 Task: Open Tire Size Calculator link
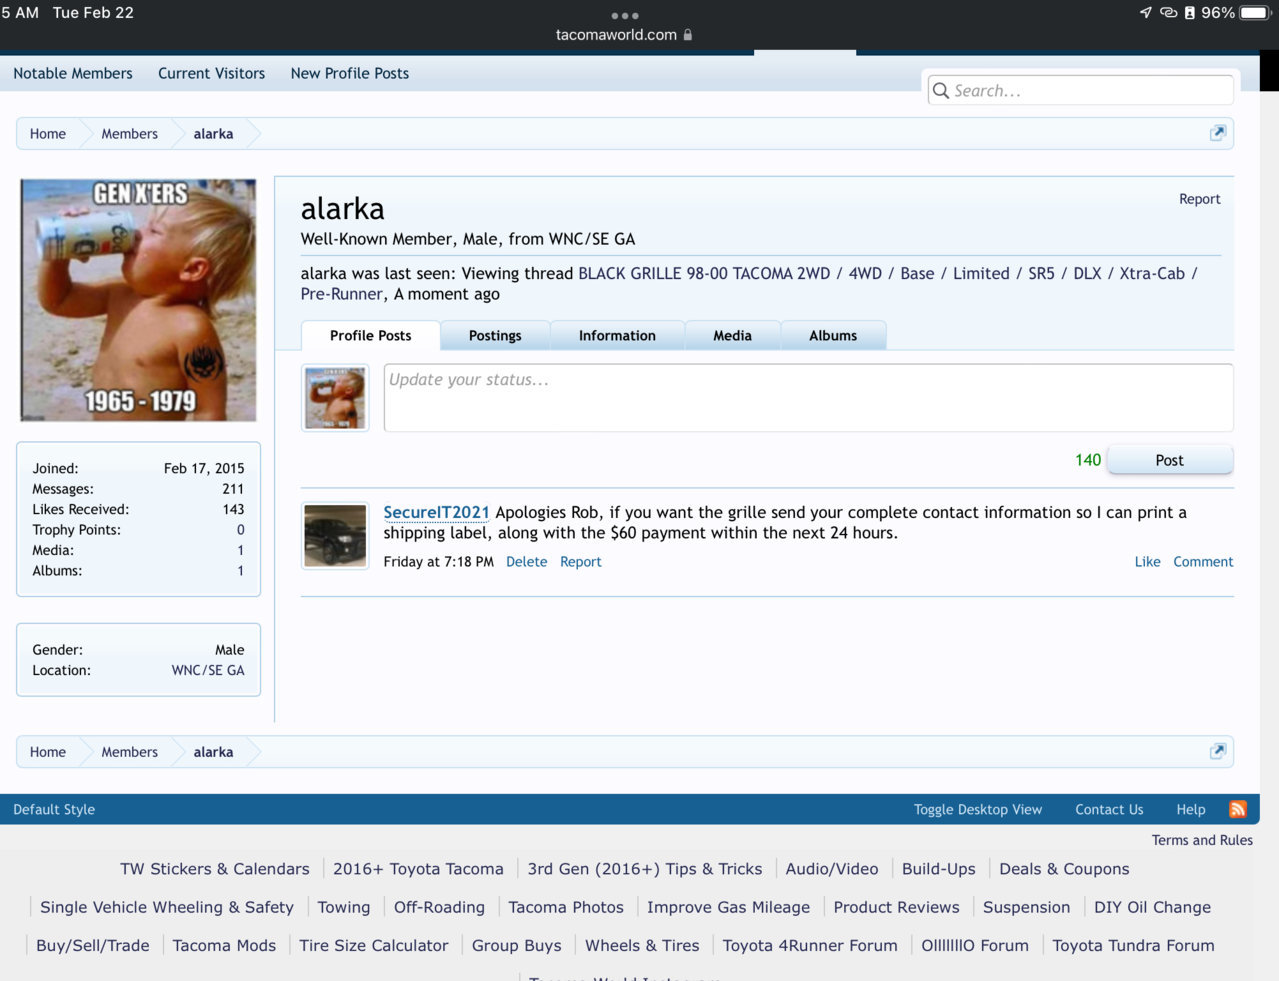point(374,945)
